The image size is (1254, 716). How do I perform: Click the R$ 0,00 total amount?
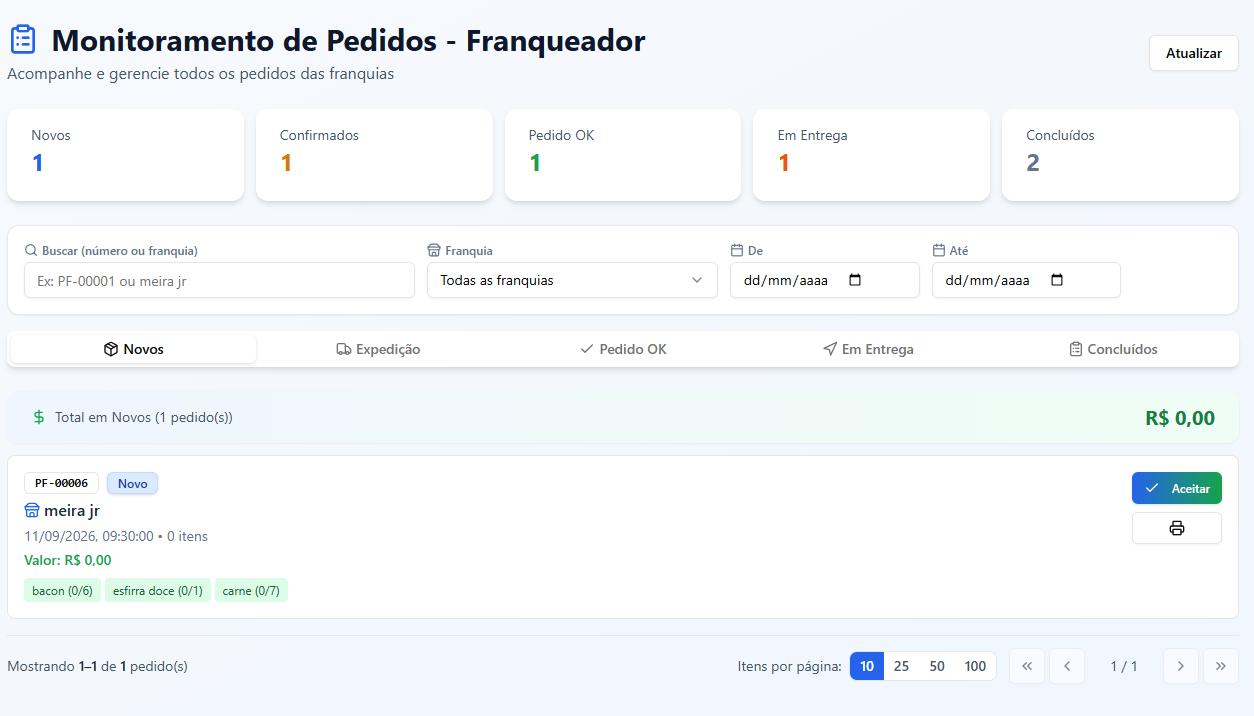[1180, 418]
